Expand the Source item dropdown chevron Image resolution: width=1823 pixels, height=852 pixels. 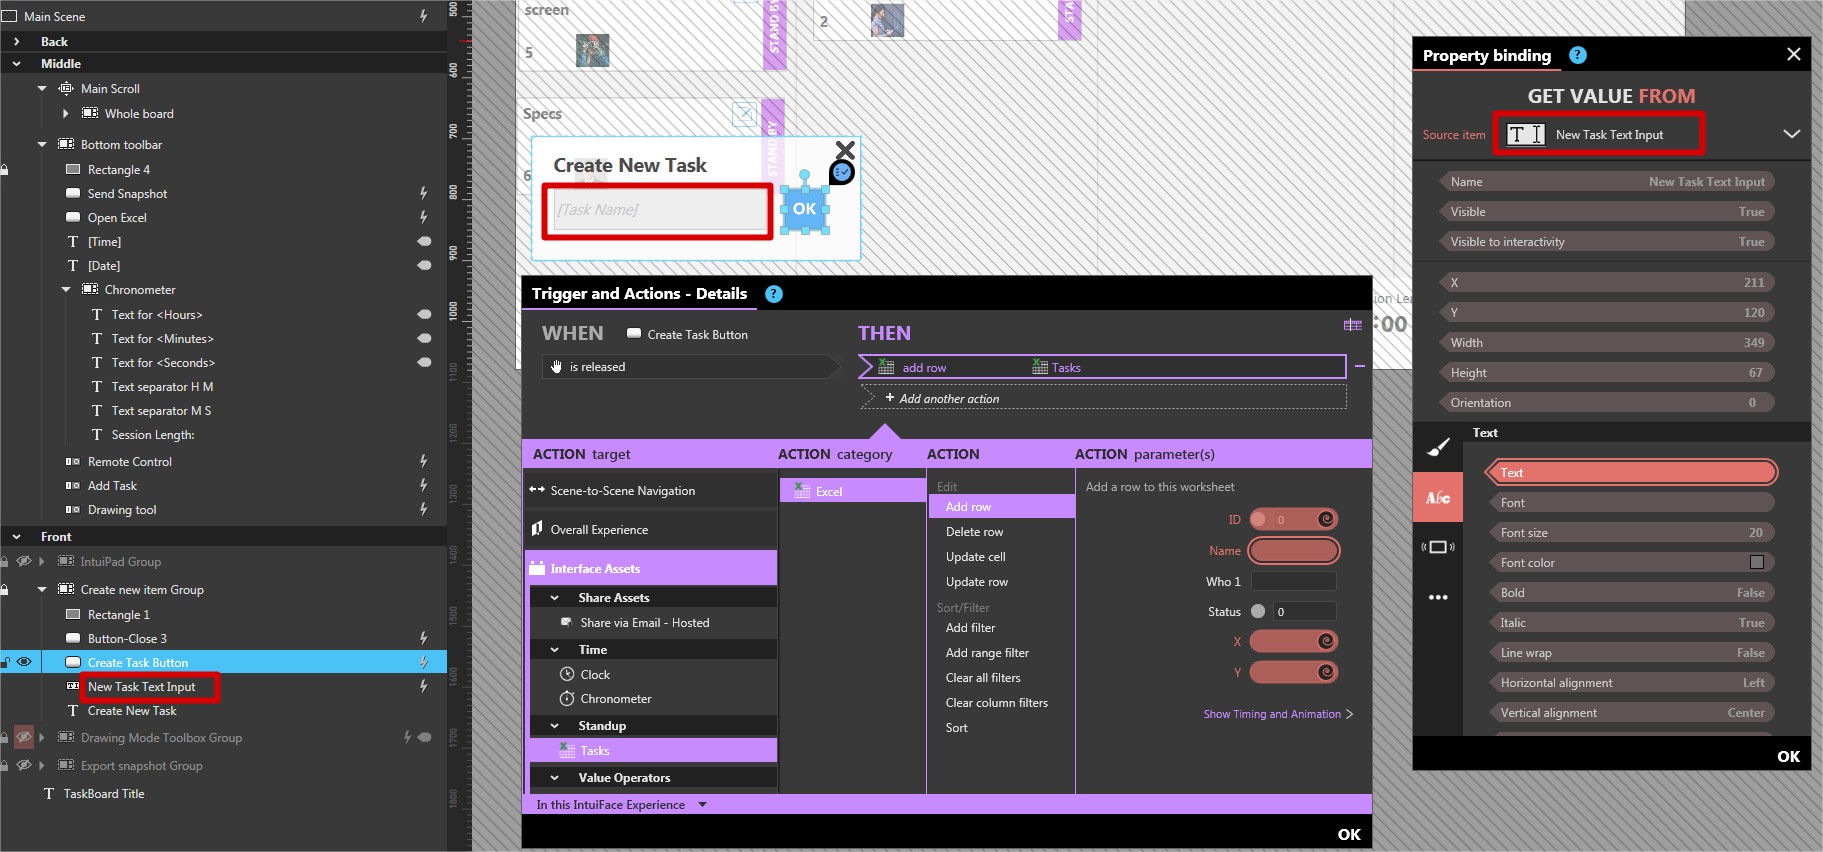click(1791, 134)
